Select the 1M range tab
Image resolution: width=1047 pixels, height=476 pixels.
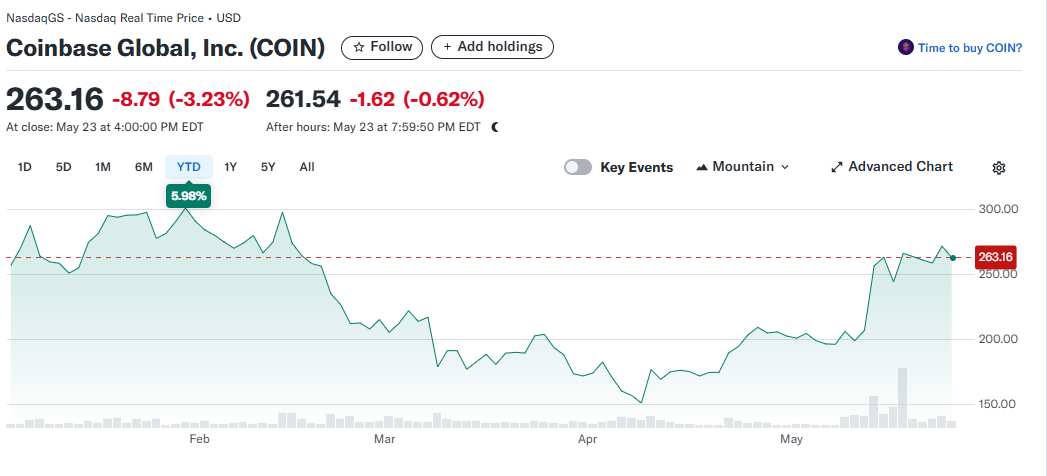point(103,167)
